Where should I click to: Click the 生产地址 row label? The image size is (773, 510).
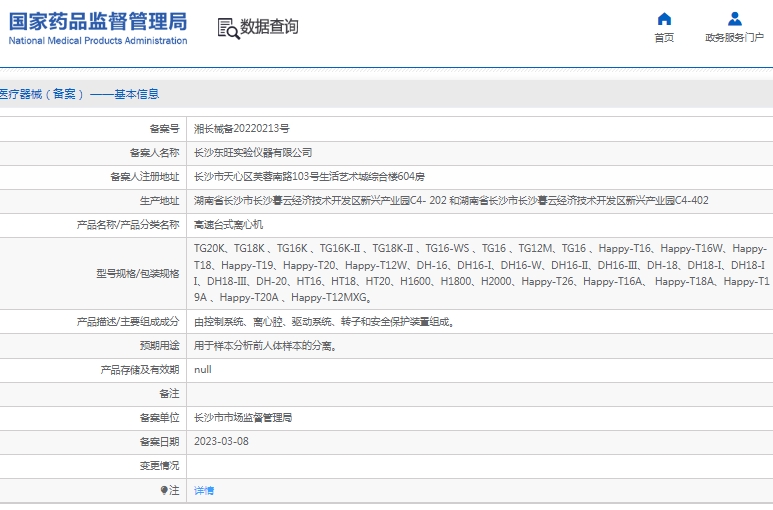(x=160, y=201)
